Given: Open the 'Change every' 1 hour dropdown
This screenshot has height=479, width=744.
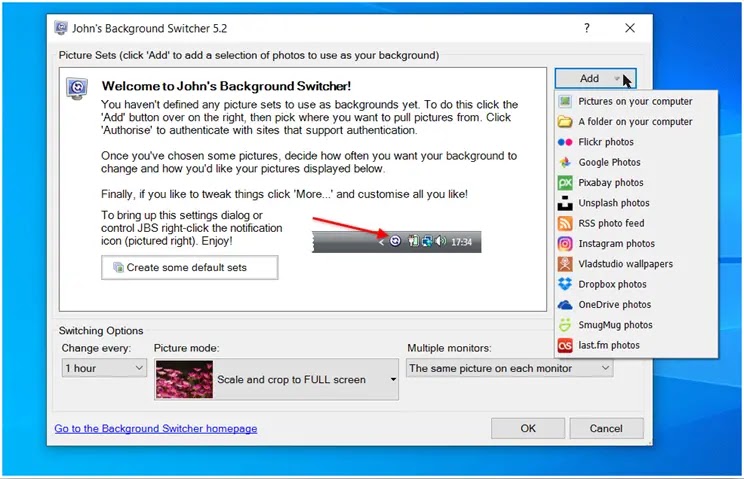Looking at the screenshot, I should tap(104, 368).
